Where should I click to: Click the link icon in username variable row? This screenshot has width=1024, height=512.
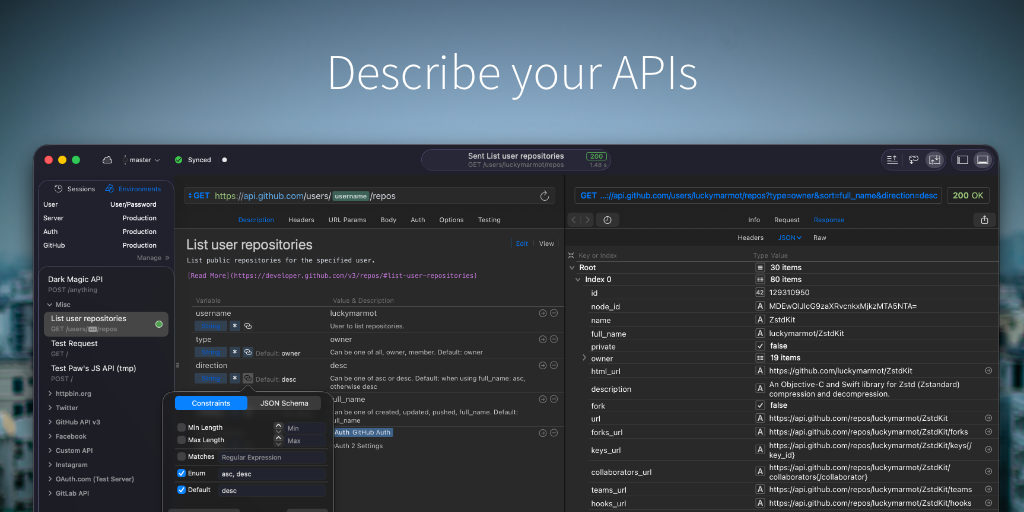[x=248, y=325]
